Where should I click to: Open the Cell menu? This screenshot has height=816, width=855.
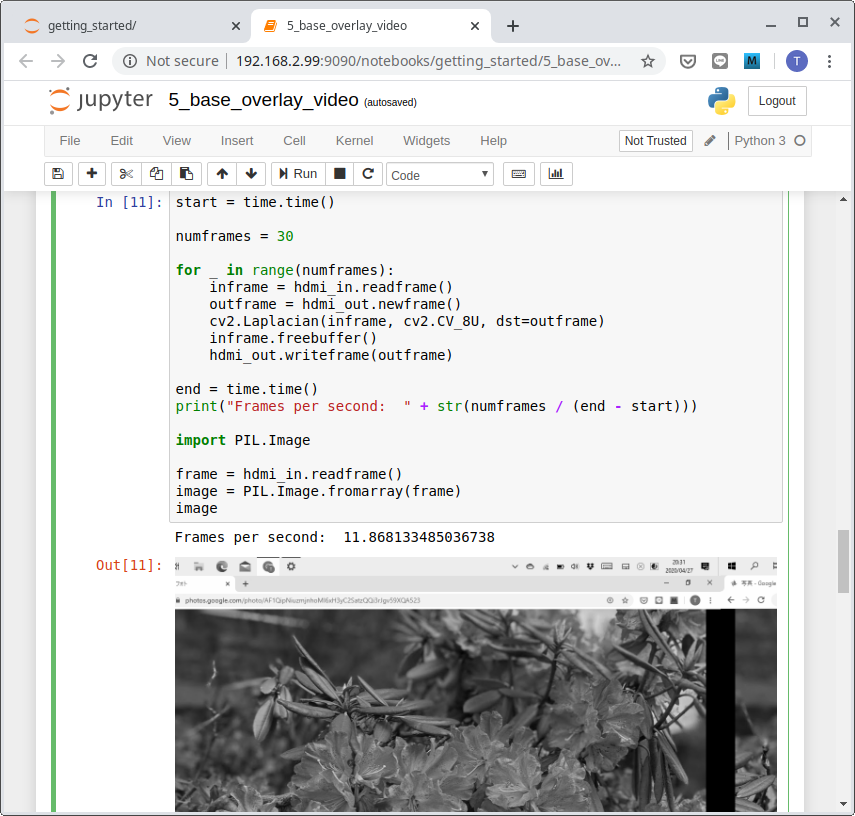294,141
